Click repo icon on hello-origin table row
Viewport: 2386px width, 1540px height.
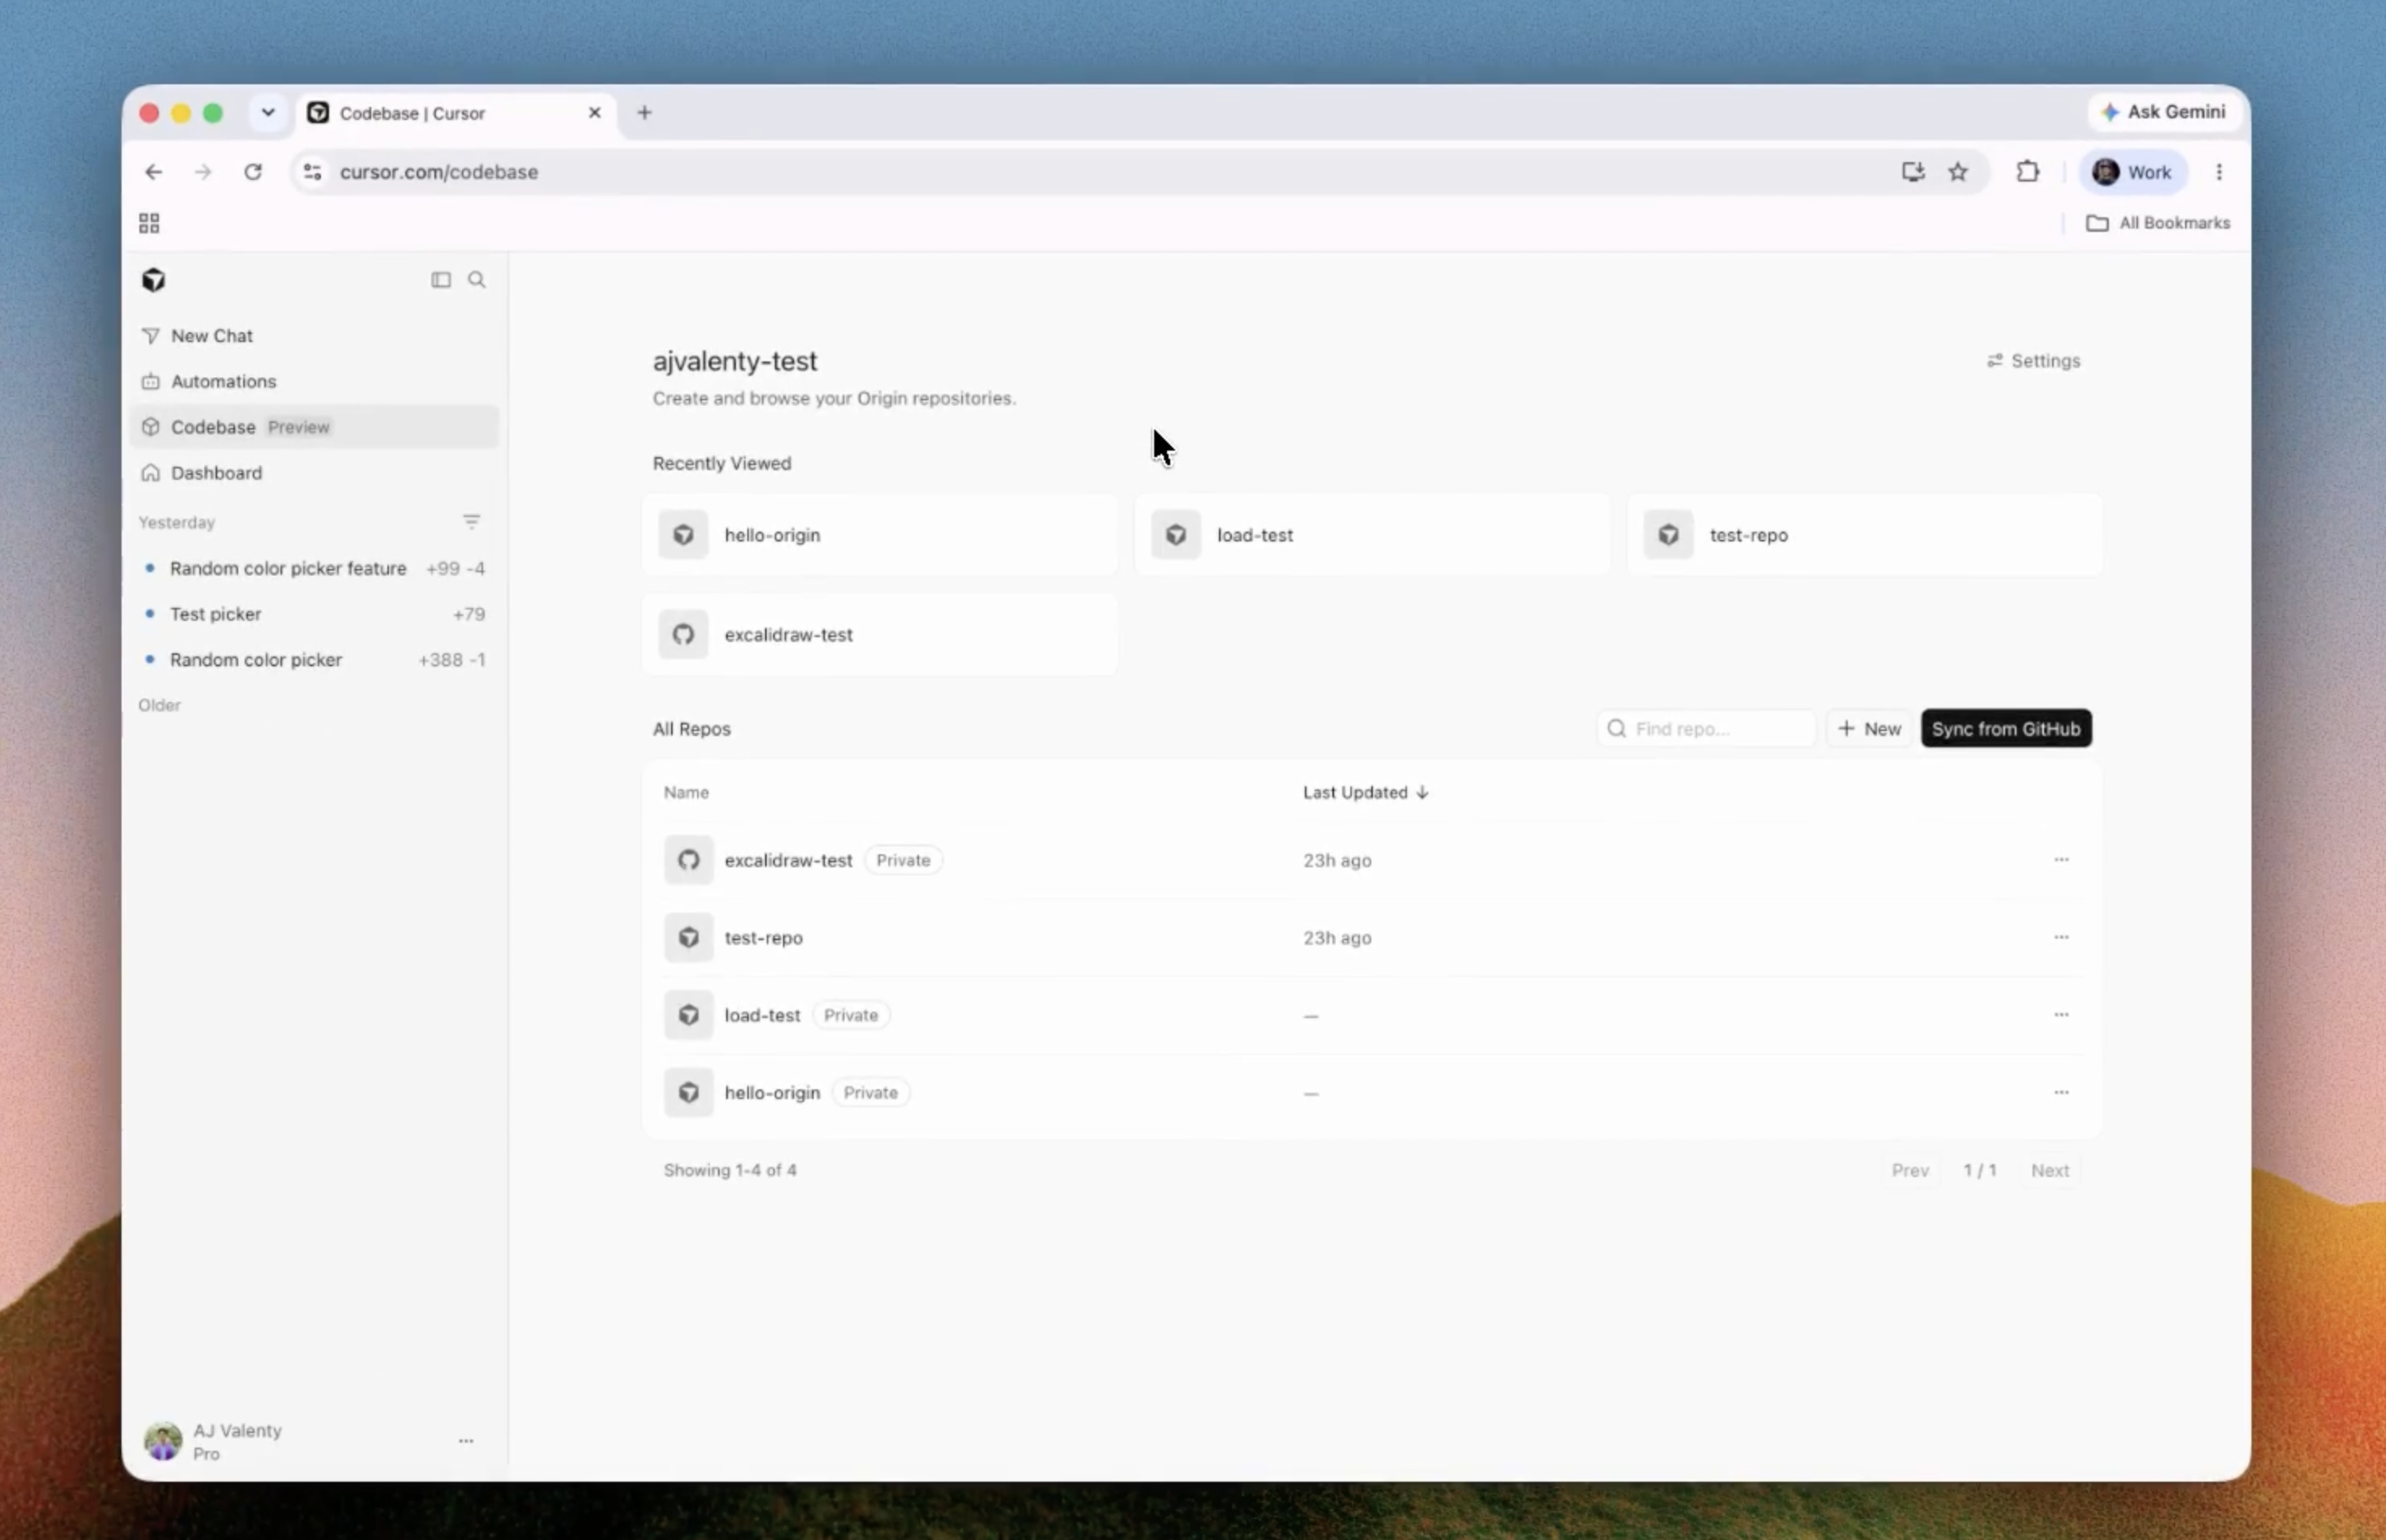coord(689,1093)
